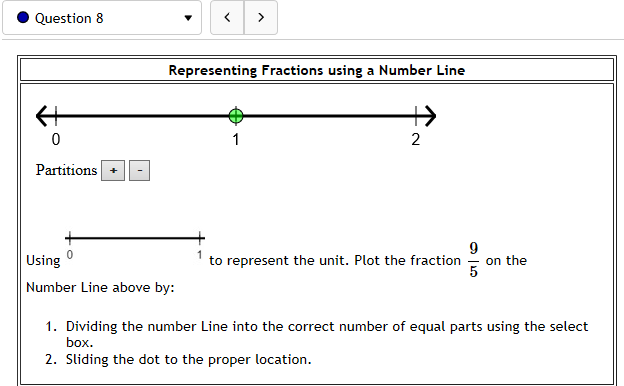
Task: Click the tick mark at 2 on number line
Action: [416, 116]
